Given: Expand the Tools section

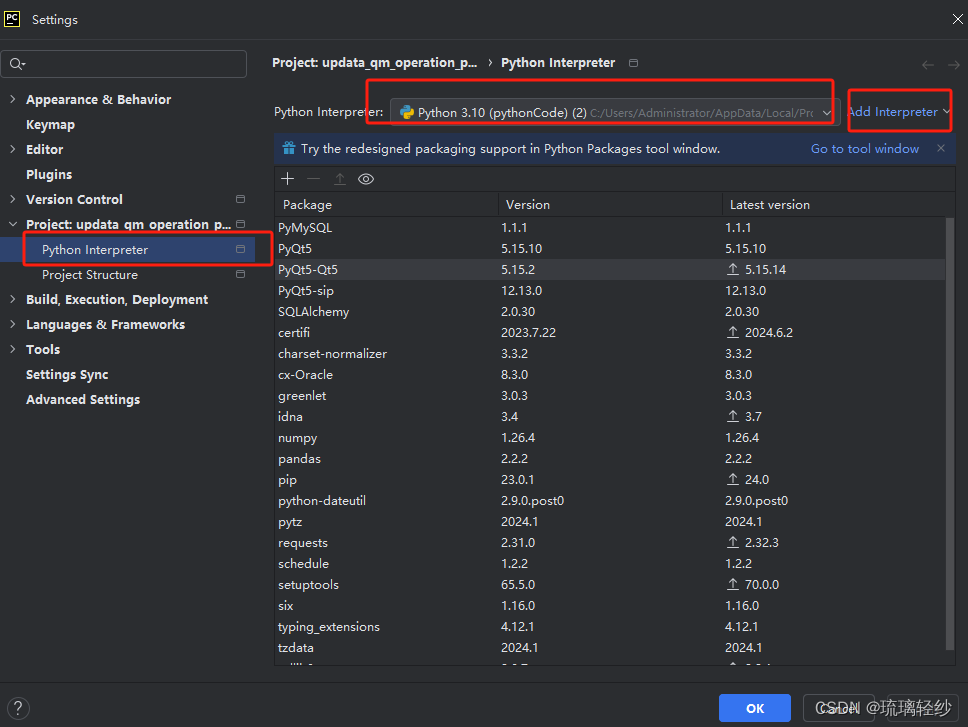Looking at the screenshot, I should point(12,349).
